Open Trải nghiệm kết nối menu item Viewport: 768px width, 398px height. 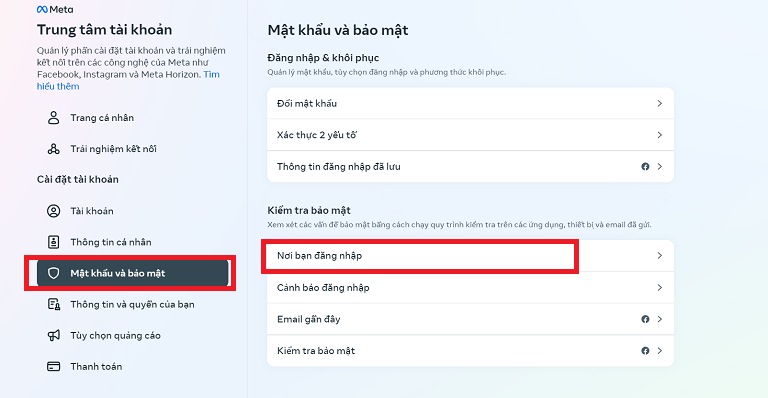[132, 149]
